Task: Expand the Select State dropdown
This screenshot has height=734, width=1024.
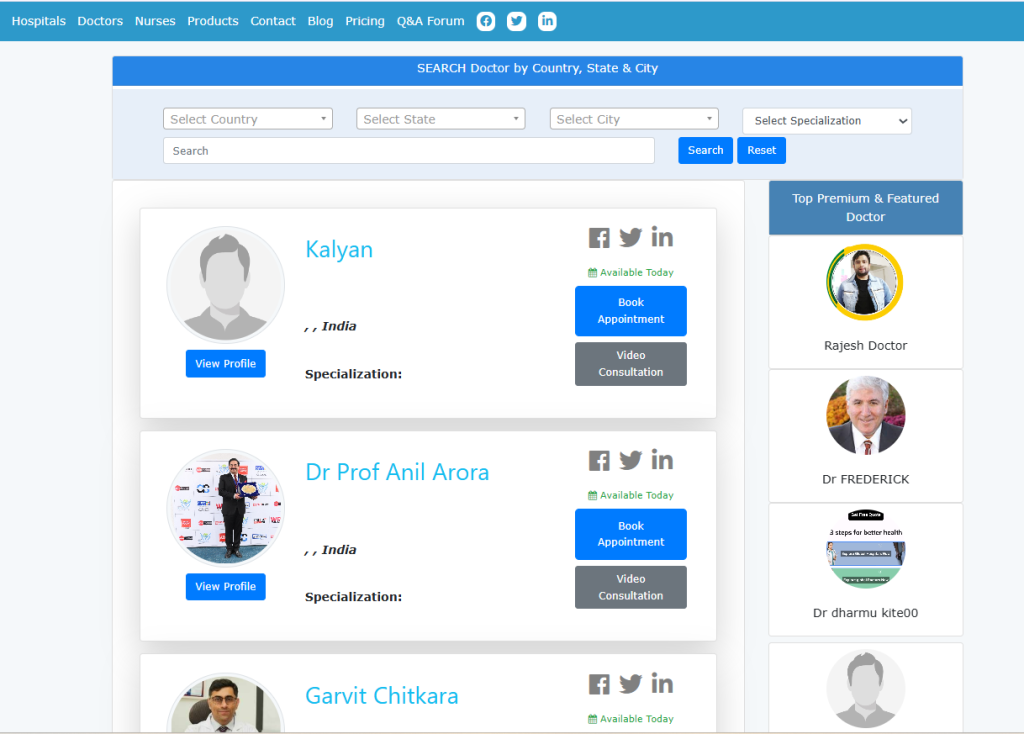Action: pyautogui.click(x=441, y=119)
